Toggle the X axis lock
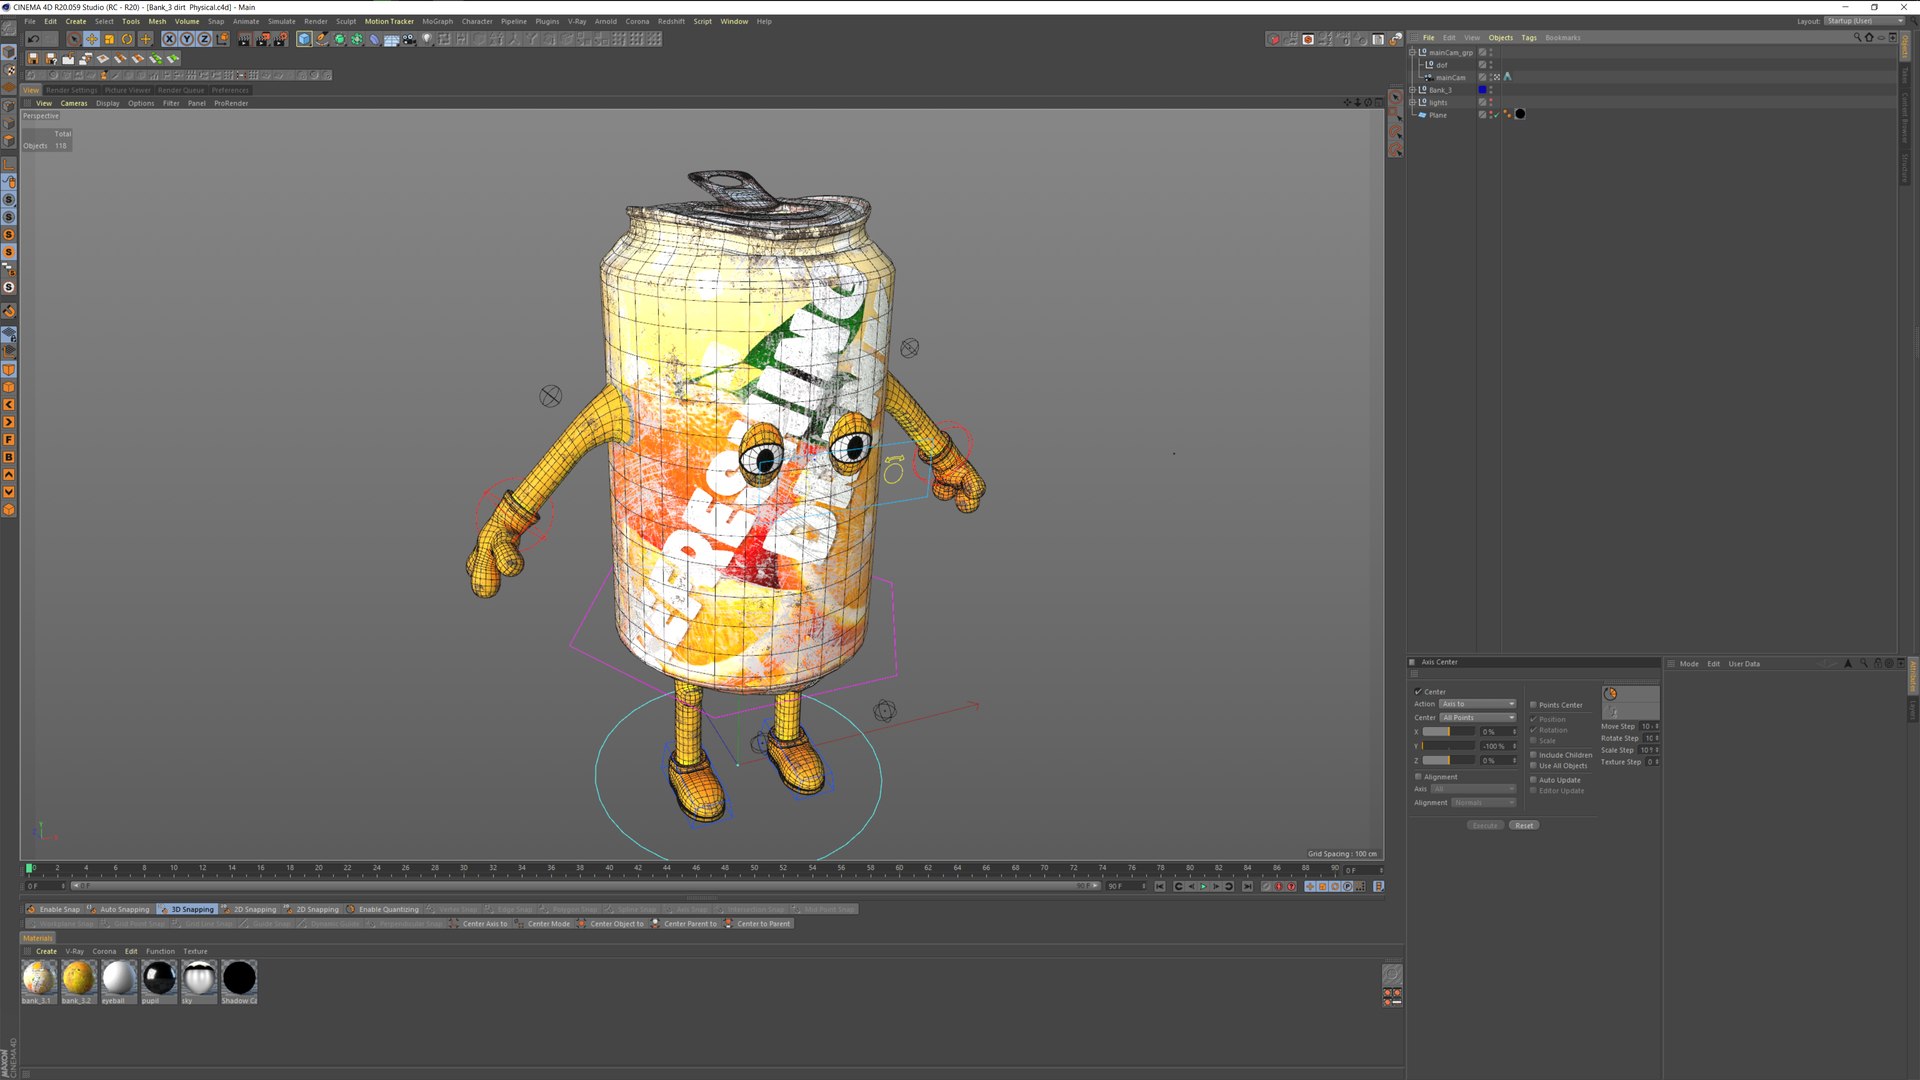The image size is (1920, 1080). 169,39
